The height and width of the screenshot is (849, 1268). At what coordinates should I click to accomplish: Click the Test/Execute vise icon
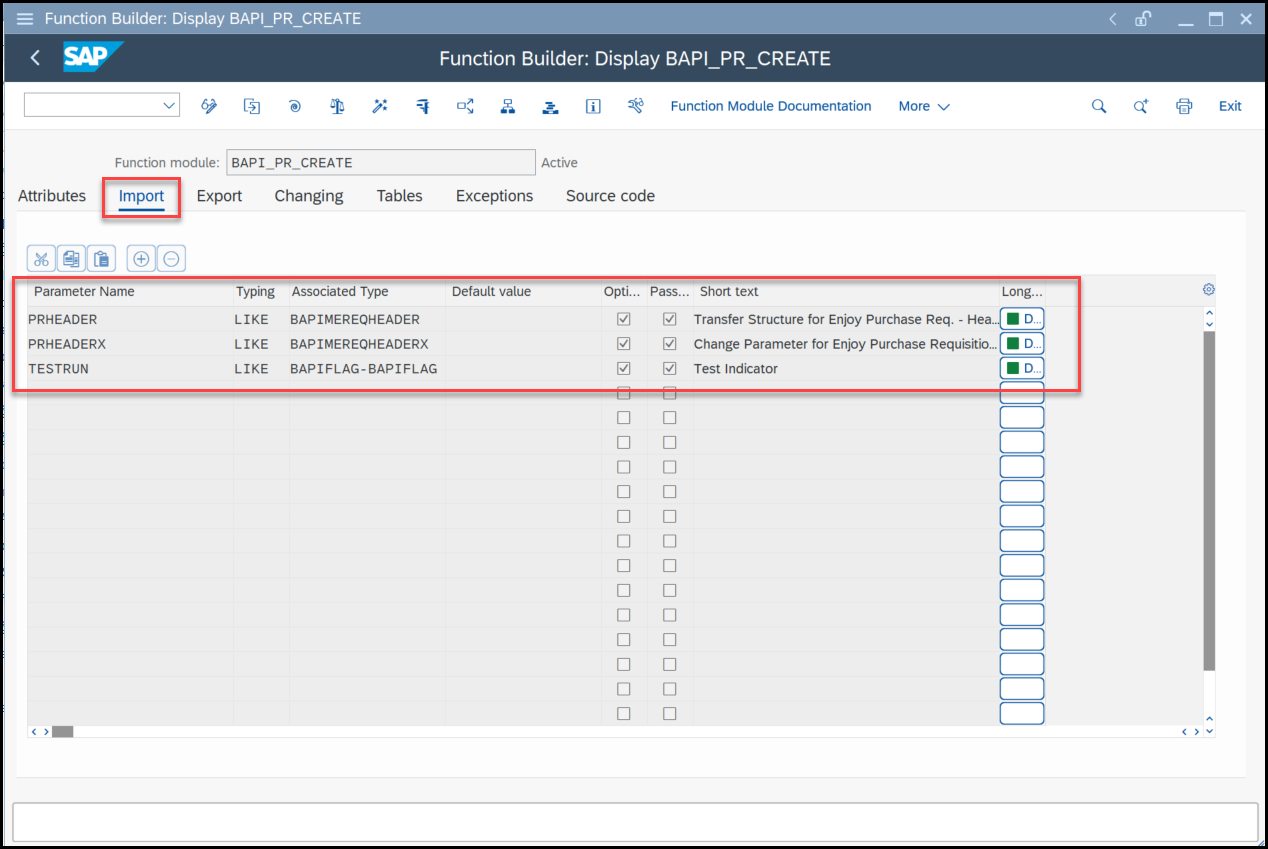coord(422,106)
